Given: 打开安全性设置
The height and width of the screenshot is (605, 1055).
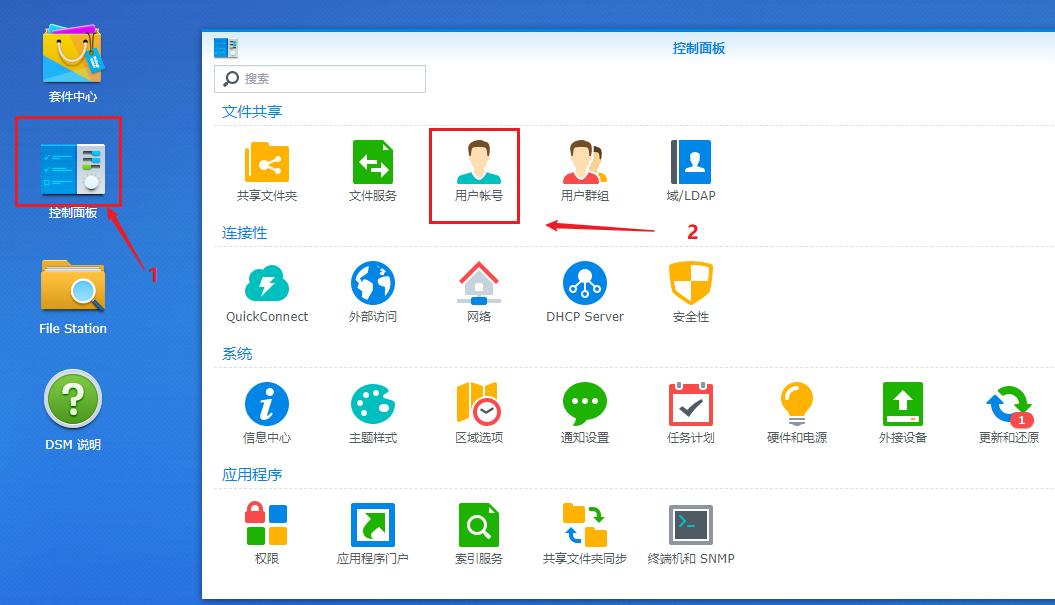Looking at the screenshot, I should pos(690,290).
